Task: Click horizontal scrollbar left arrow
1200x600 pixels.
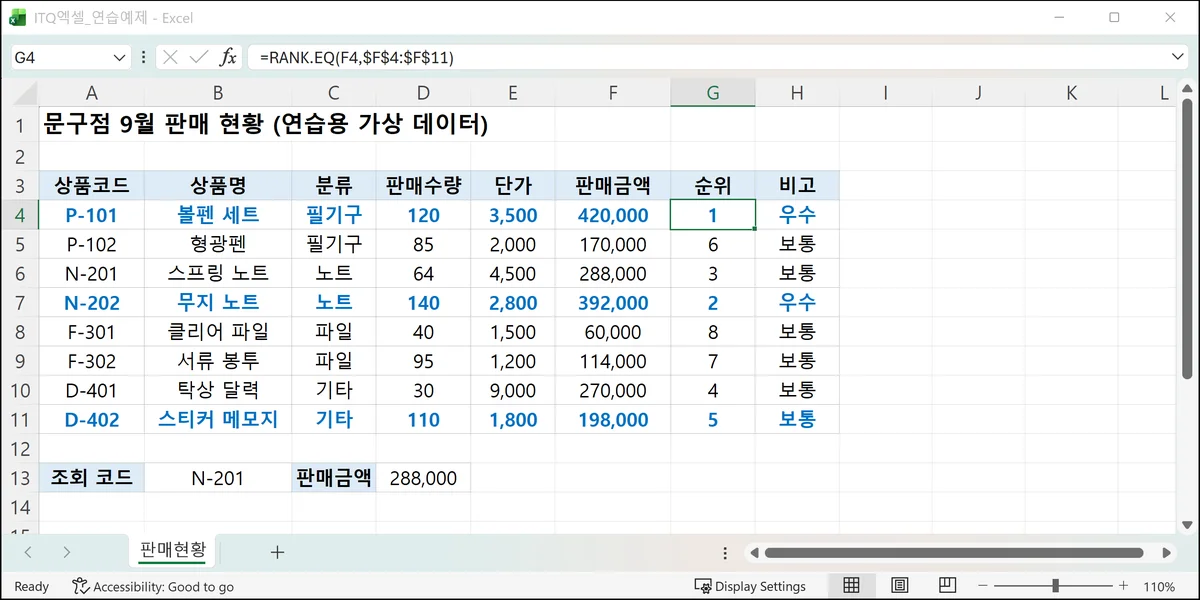Action: coord(755,552)
